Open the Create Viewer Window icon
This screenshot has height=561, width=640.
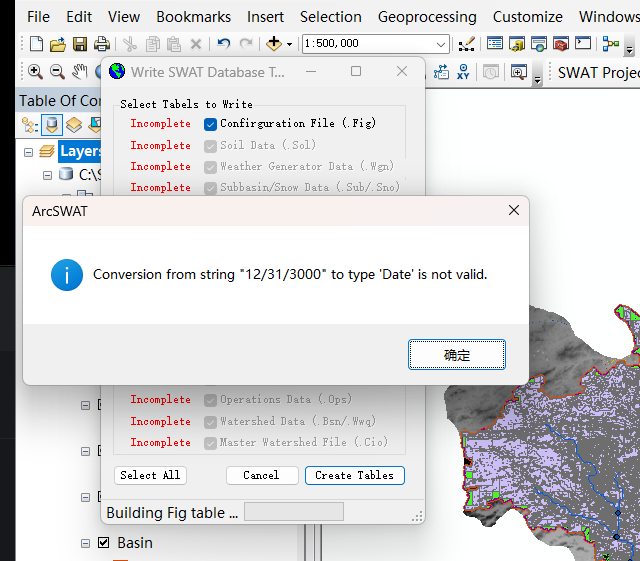click(x=518, y=72)
